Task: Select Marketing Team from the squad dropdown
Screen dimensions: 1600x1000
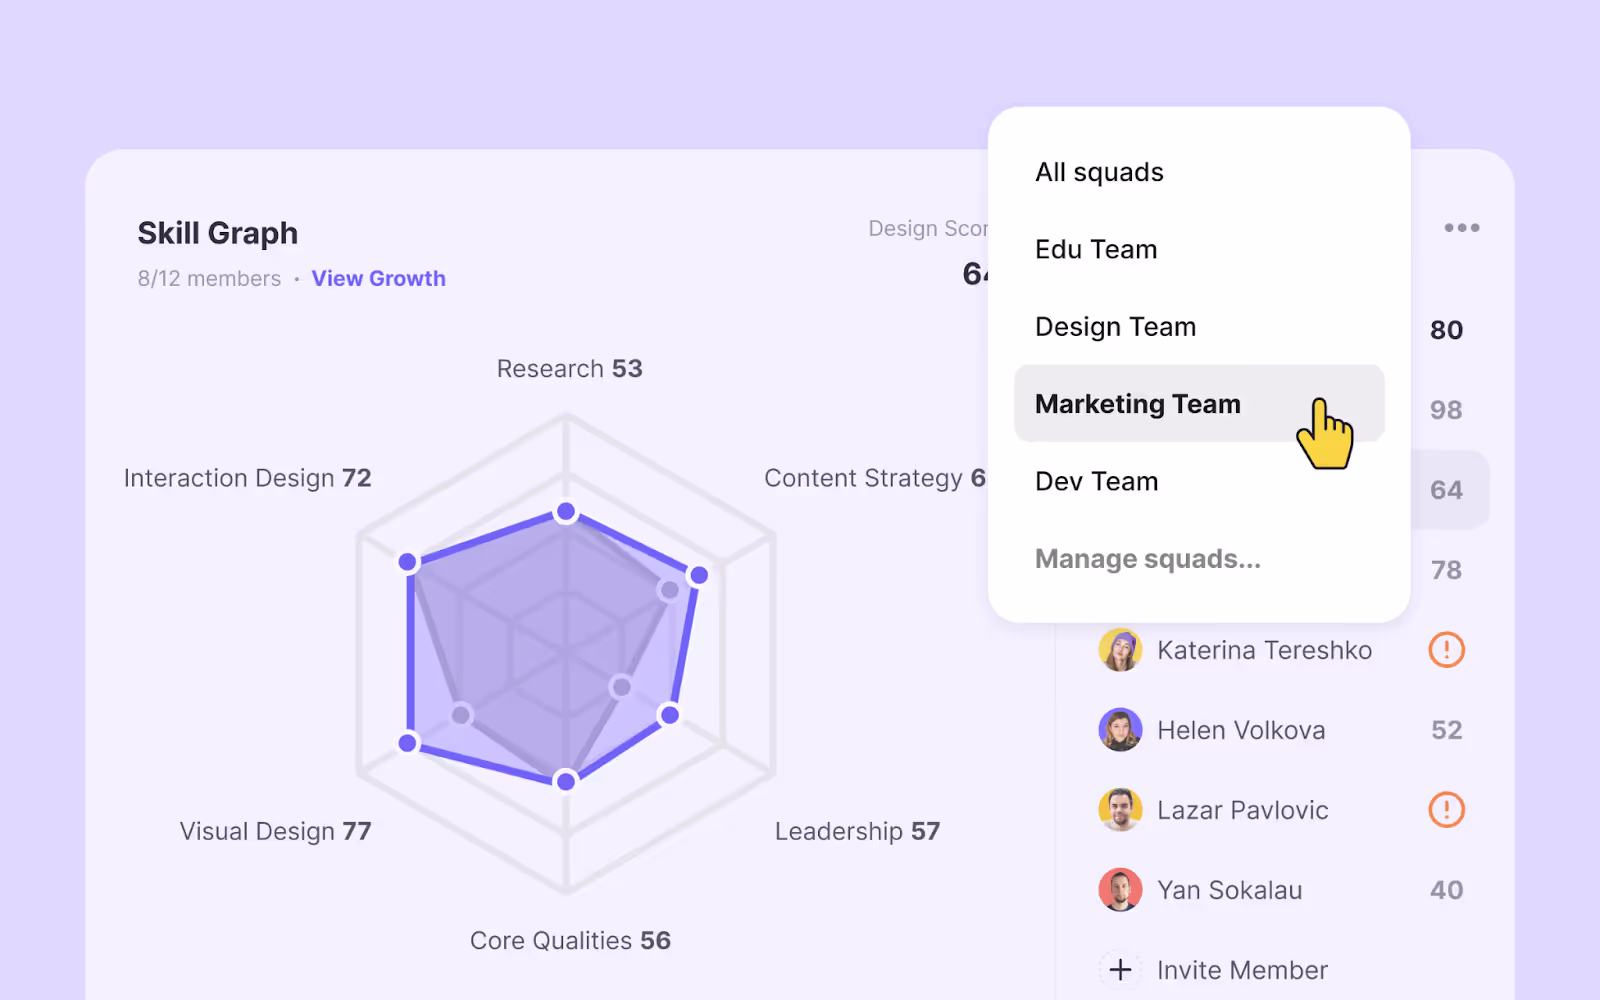Action: 1138,404
